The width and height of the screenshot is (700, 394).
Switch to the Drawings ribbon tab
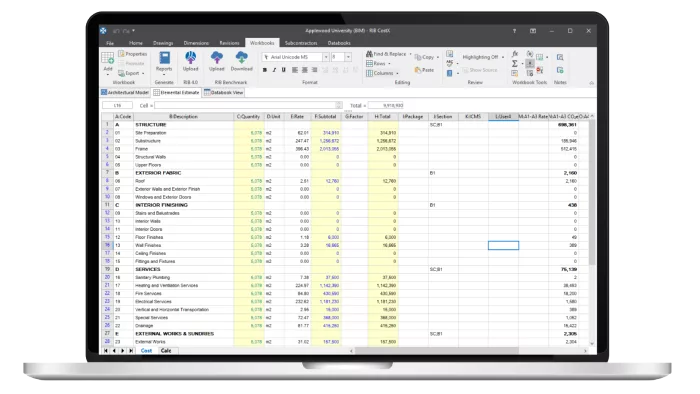163,43
